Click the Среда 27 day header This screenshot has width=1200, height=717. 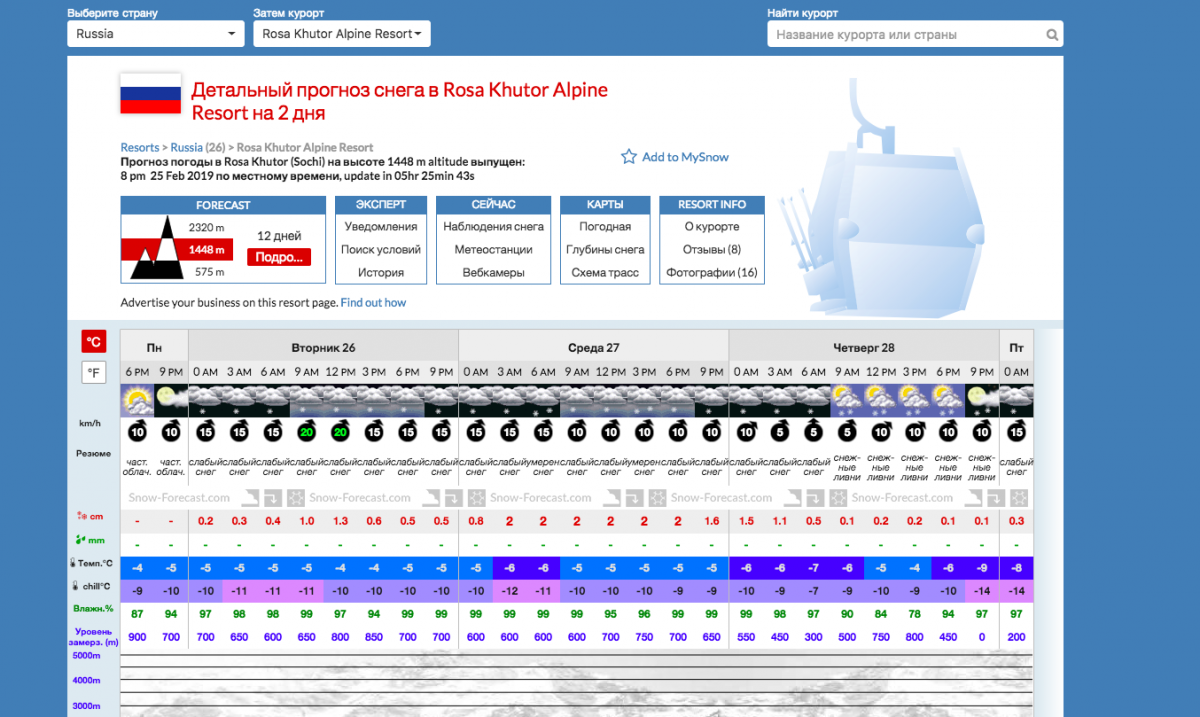click(594, 347)
